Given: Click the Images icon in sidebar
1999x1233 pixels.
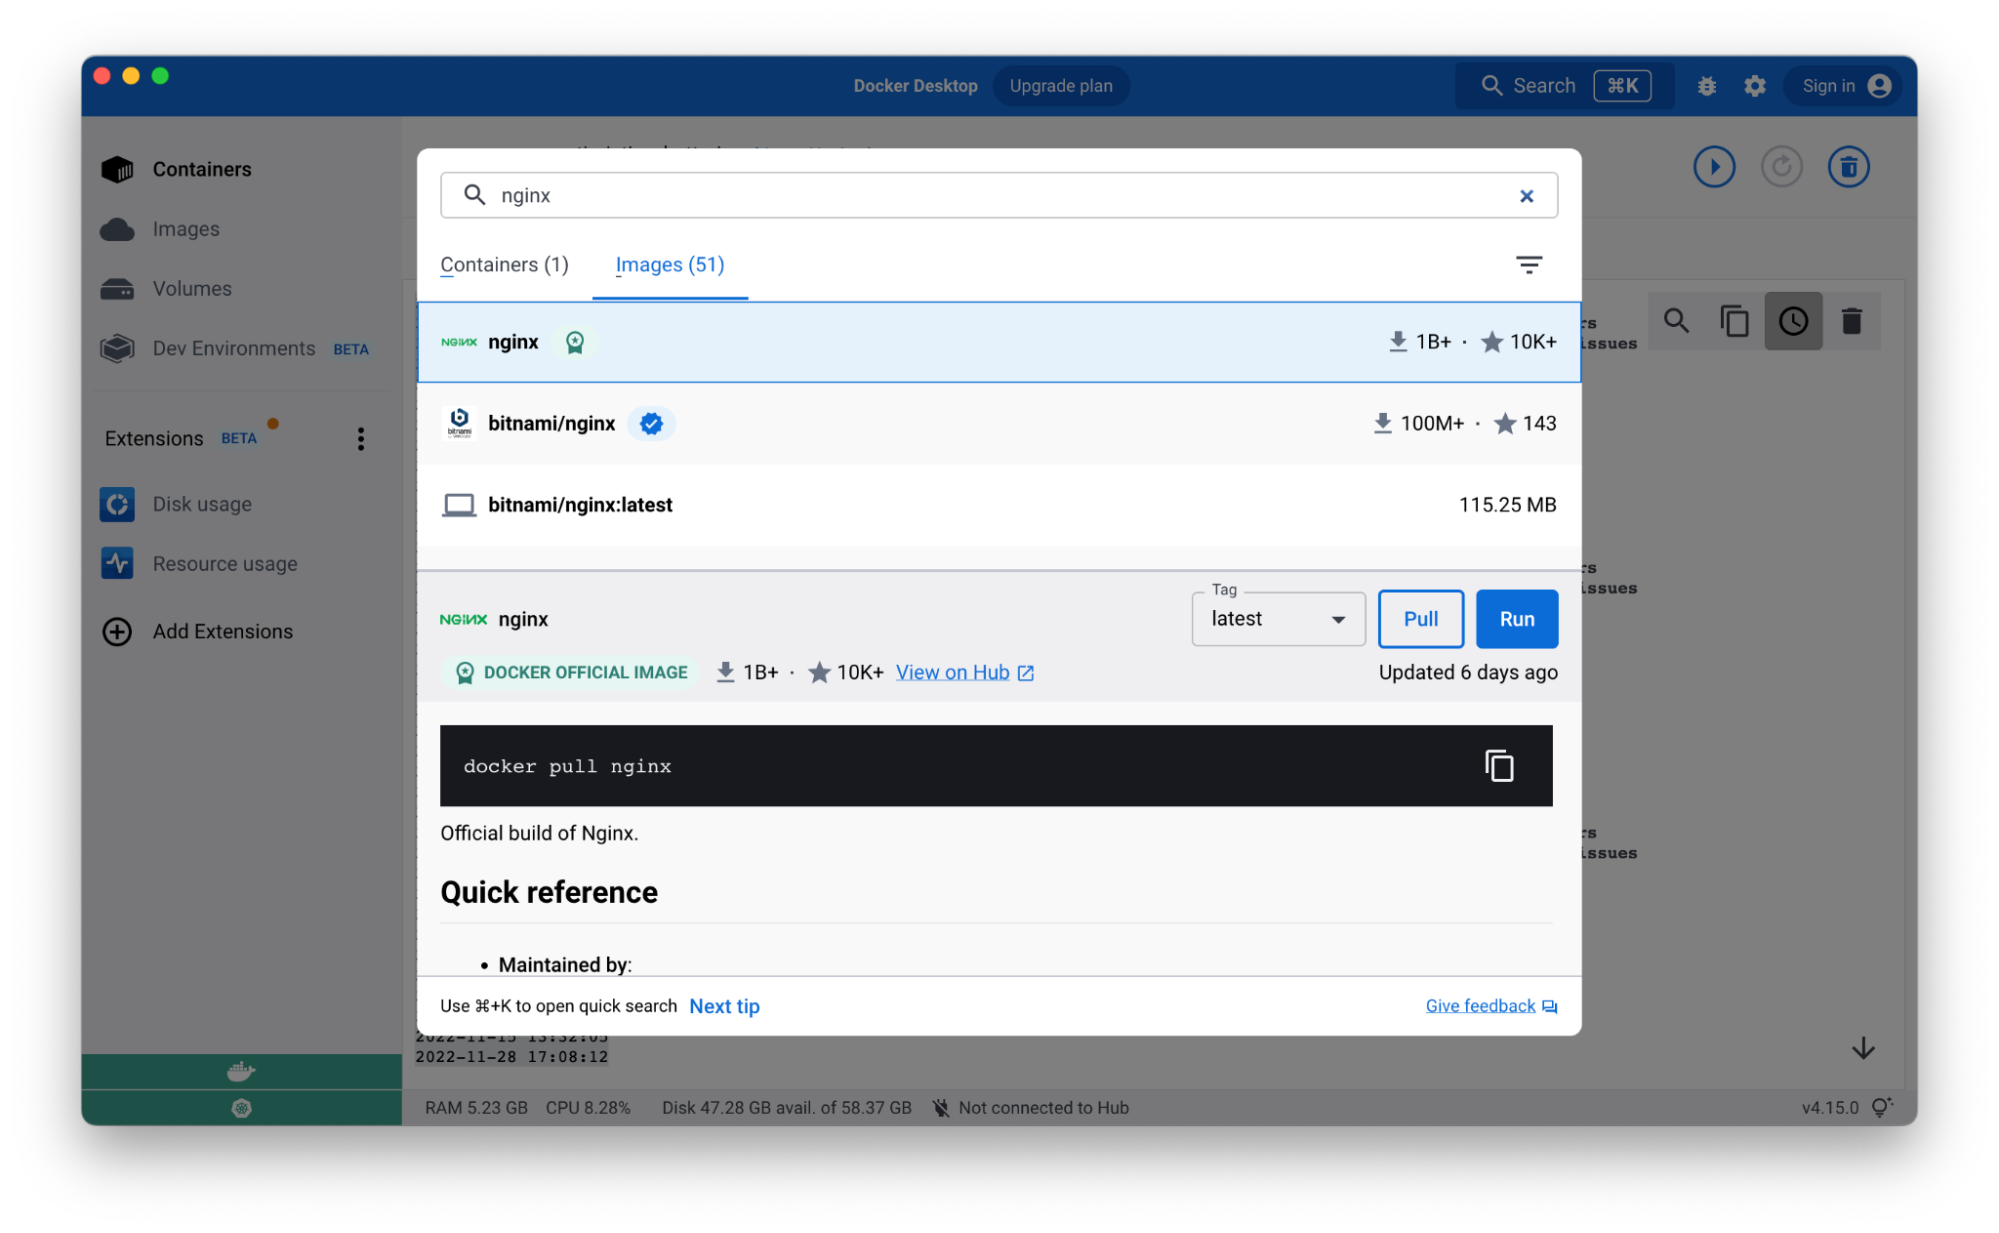Looking at the screenshot, I should [117, 228].
